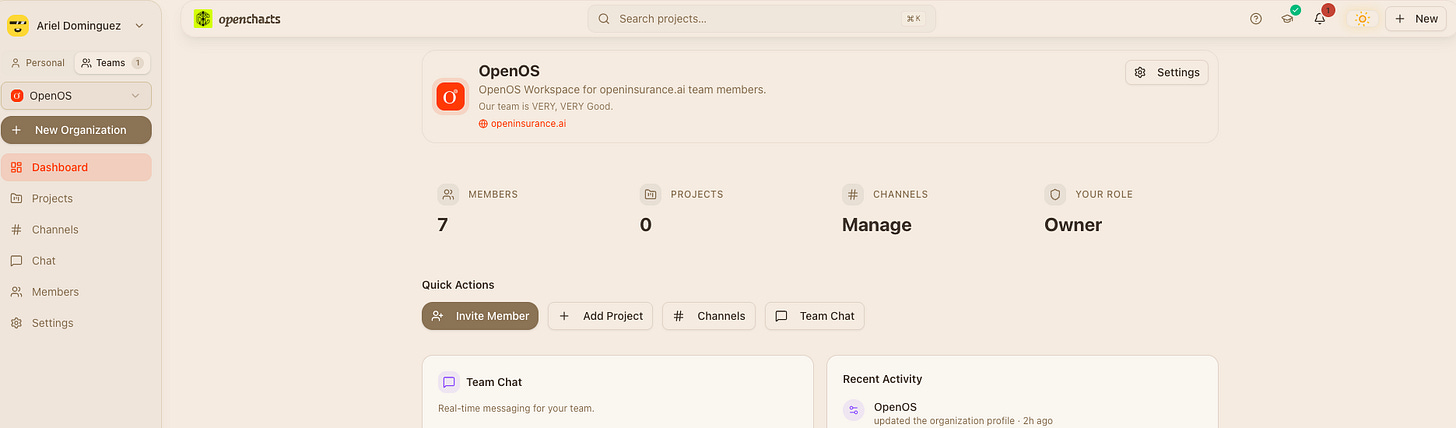Switch to the Personal tab
Image resolution: width=1456 pixels, height=428 pixels.
pos(38,63)
